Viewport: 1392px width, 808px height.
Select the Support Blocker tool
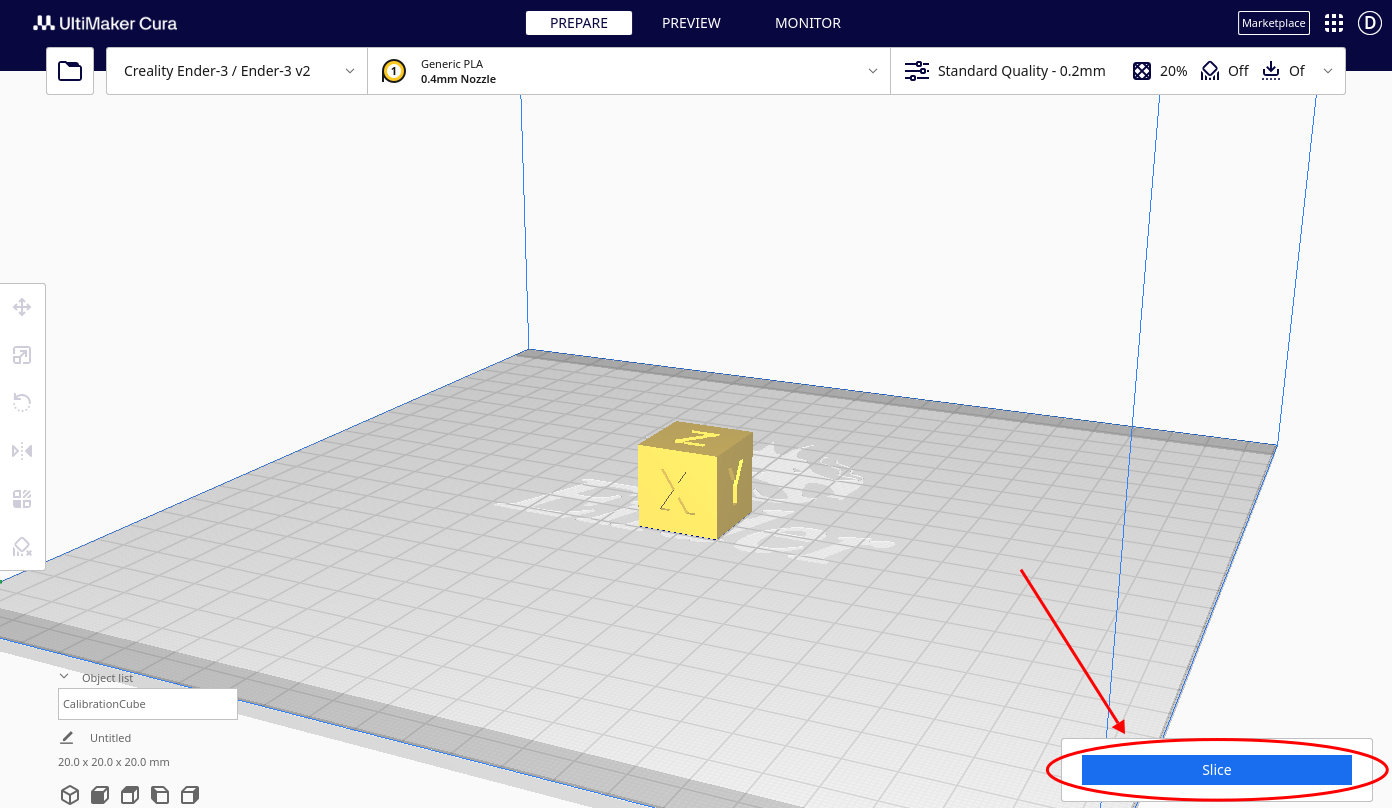(22, 546)
